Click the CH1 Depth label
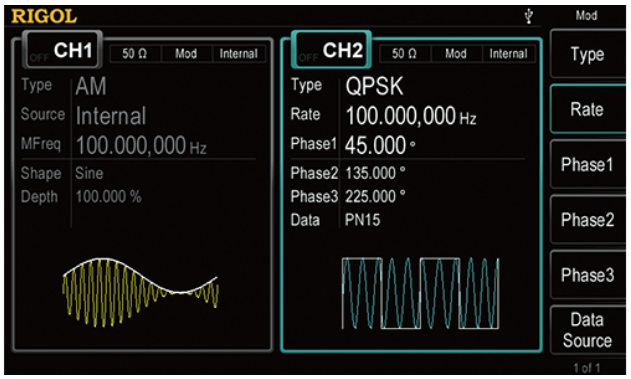 [39, 197]
